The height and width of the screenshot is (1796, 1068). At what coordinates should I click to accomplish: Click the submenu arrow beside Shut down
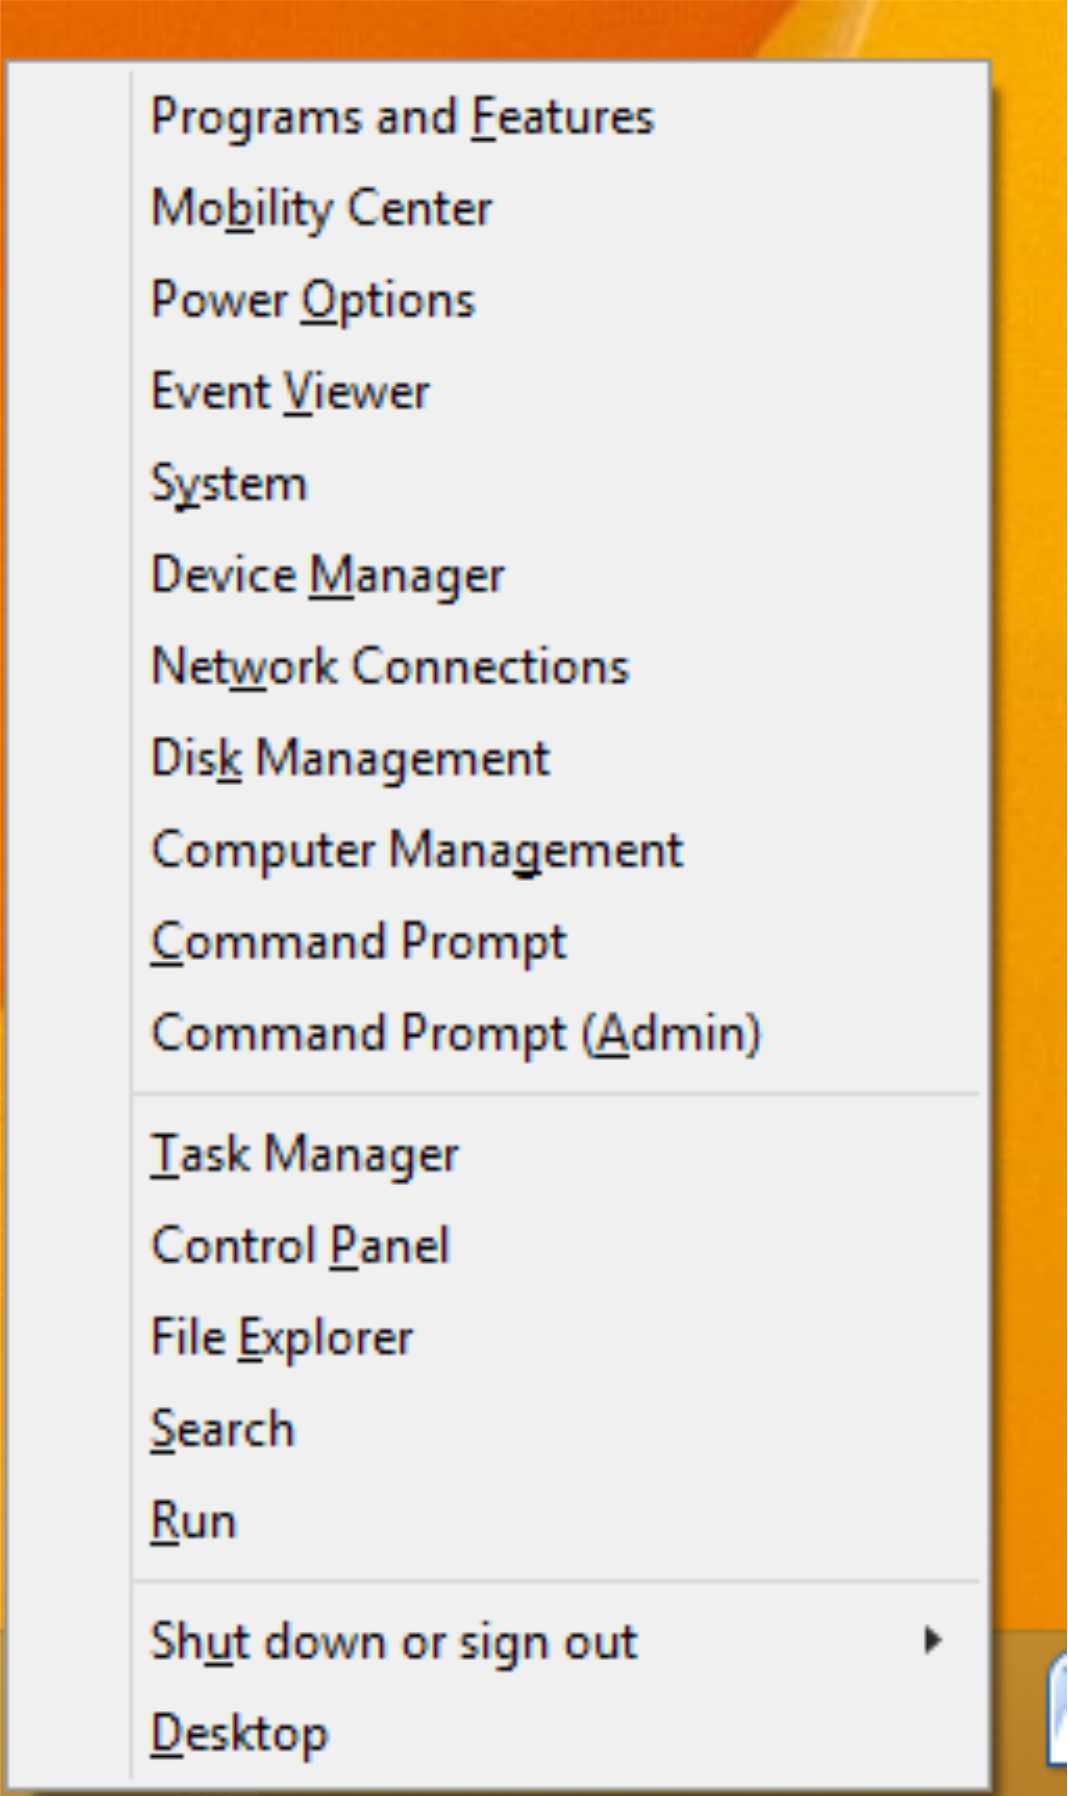point(932,1641)
